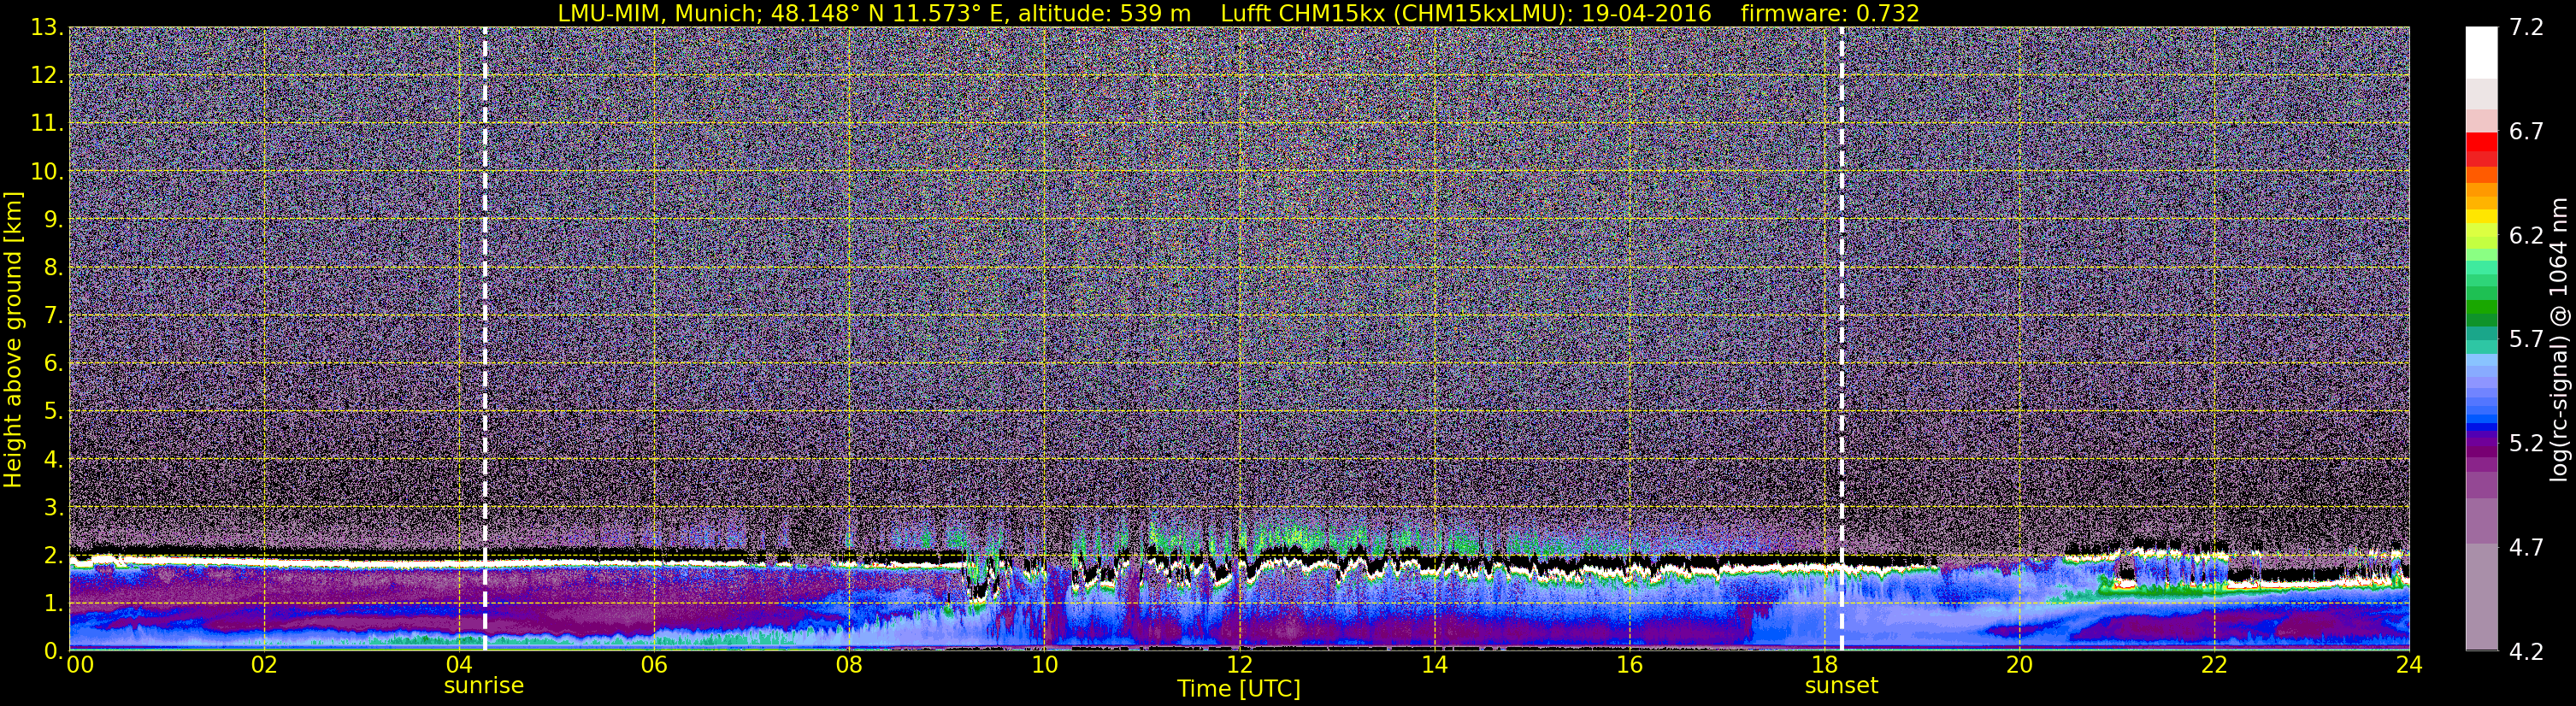Click the 04 tick on the time axis
Image resolution: width=2576 pixels, height=706 pixels.
459,665
